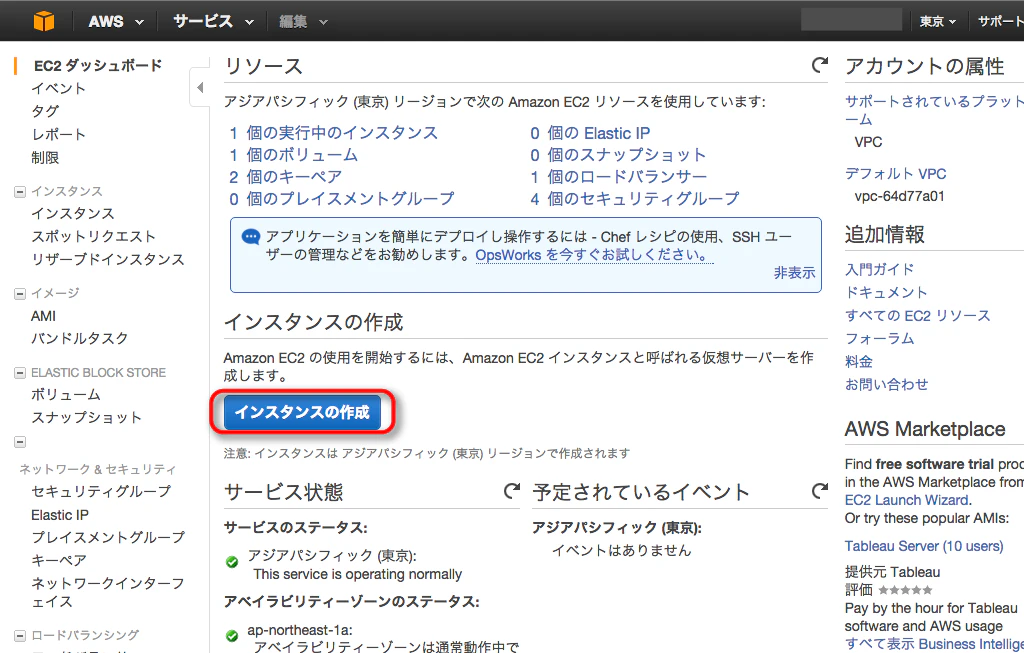Image resolution: width=1024 pixels, height=653 pixels.
Task: Open the デフォルト VPC link
Action: [x=895, y=174]
